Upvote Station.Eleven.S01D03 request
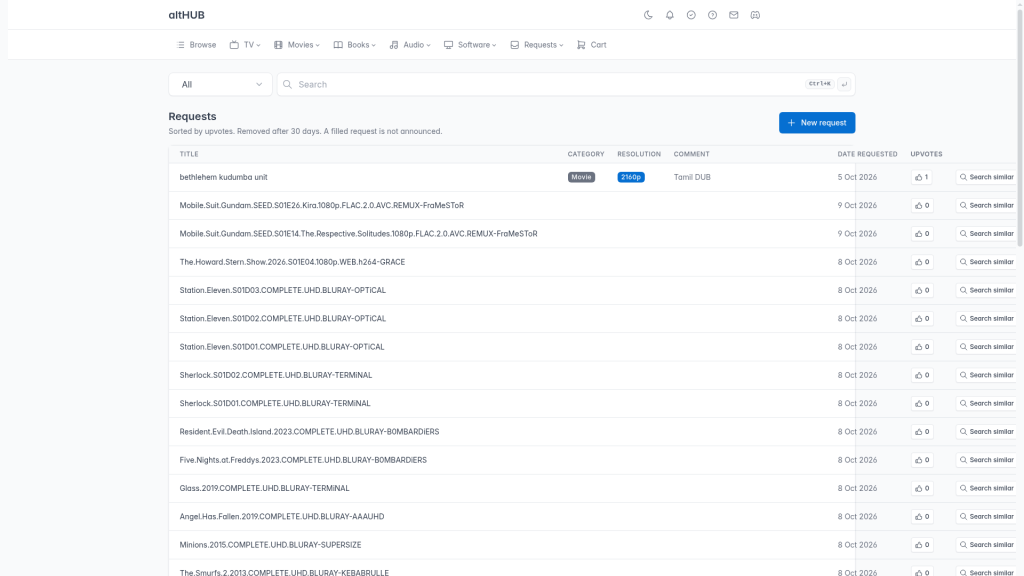This screenshot has width=1024, height=576. [922, 291]
